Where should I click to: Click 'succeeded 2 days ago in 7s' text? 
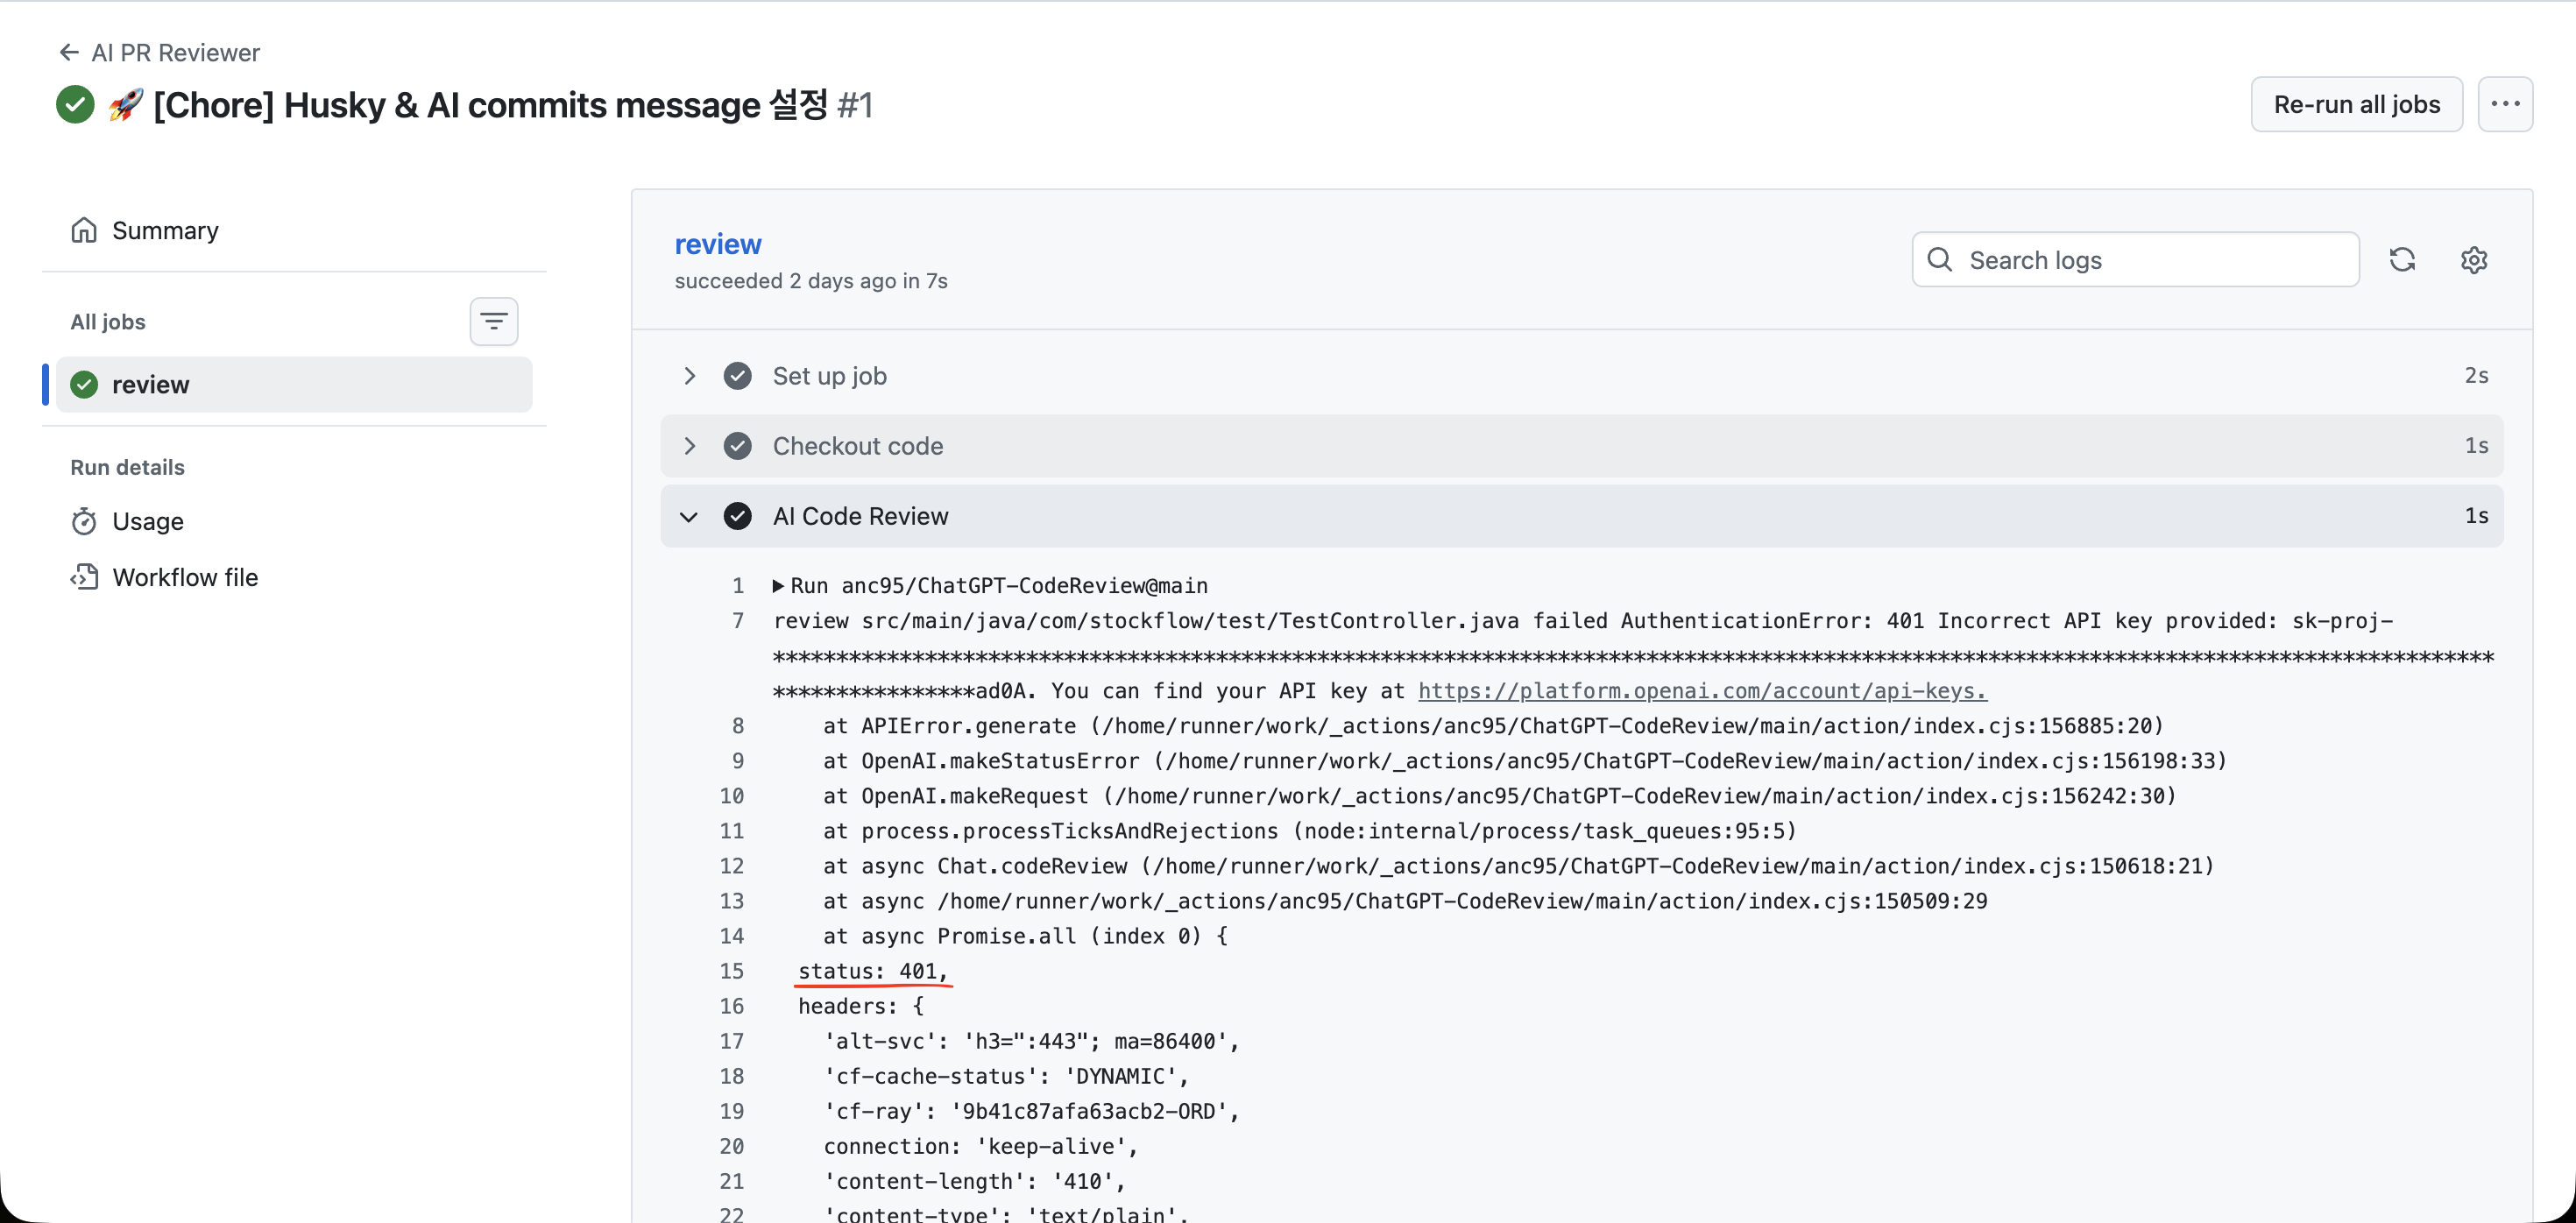[811, 281]
